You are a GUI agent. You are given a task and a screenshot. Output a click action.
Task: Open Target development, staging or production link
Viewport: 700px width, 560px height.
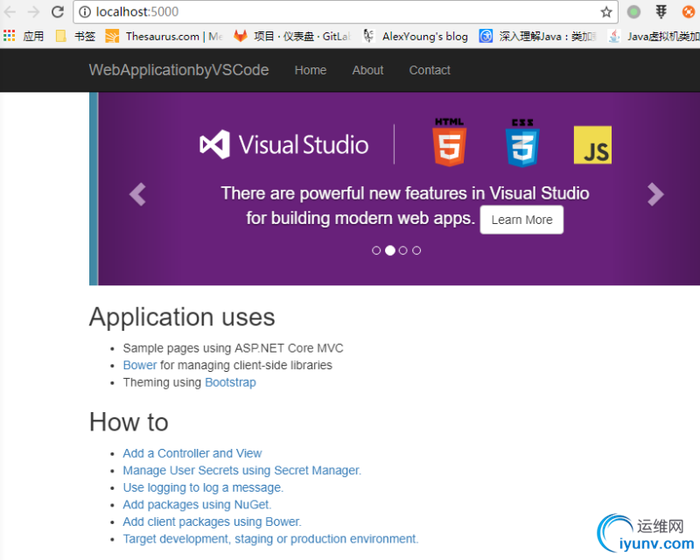271,539
